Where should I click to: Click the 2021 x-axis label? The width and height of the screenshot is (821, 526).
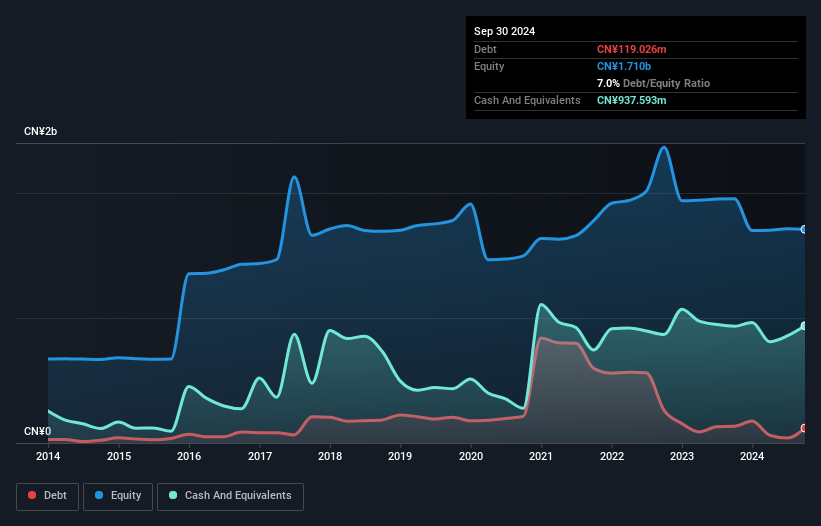click(541, 456)
